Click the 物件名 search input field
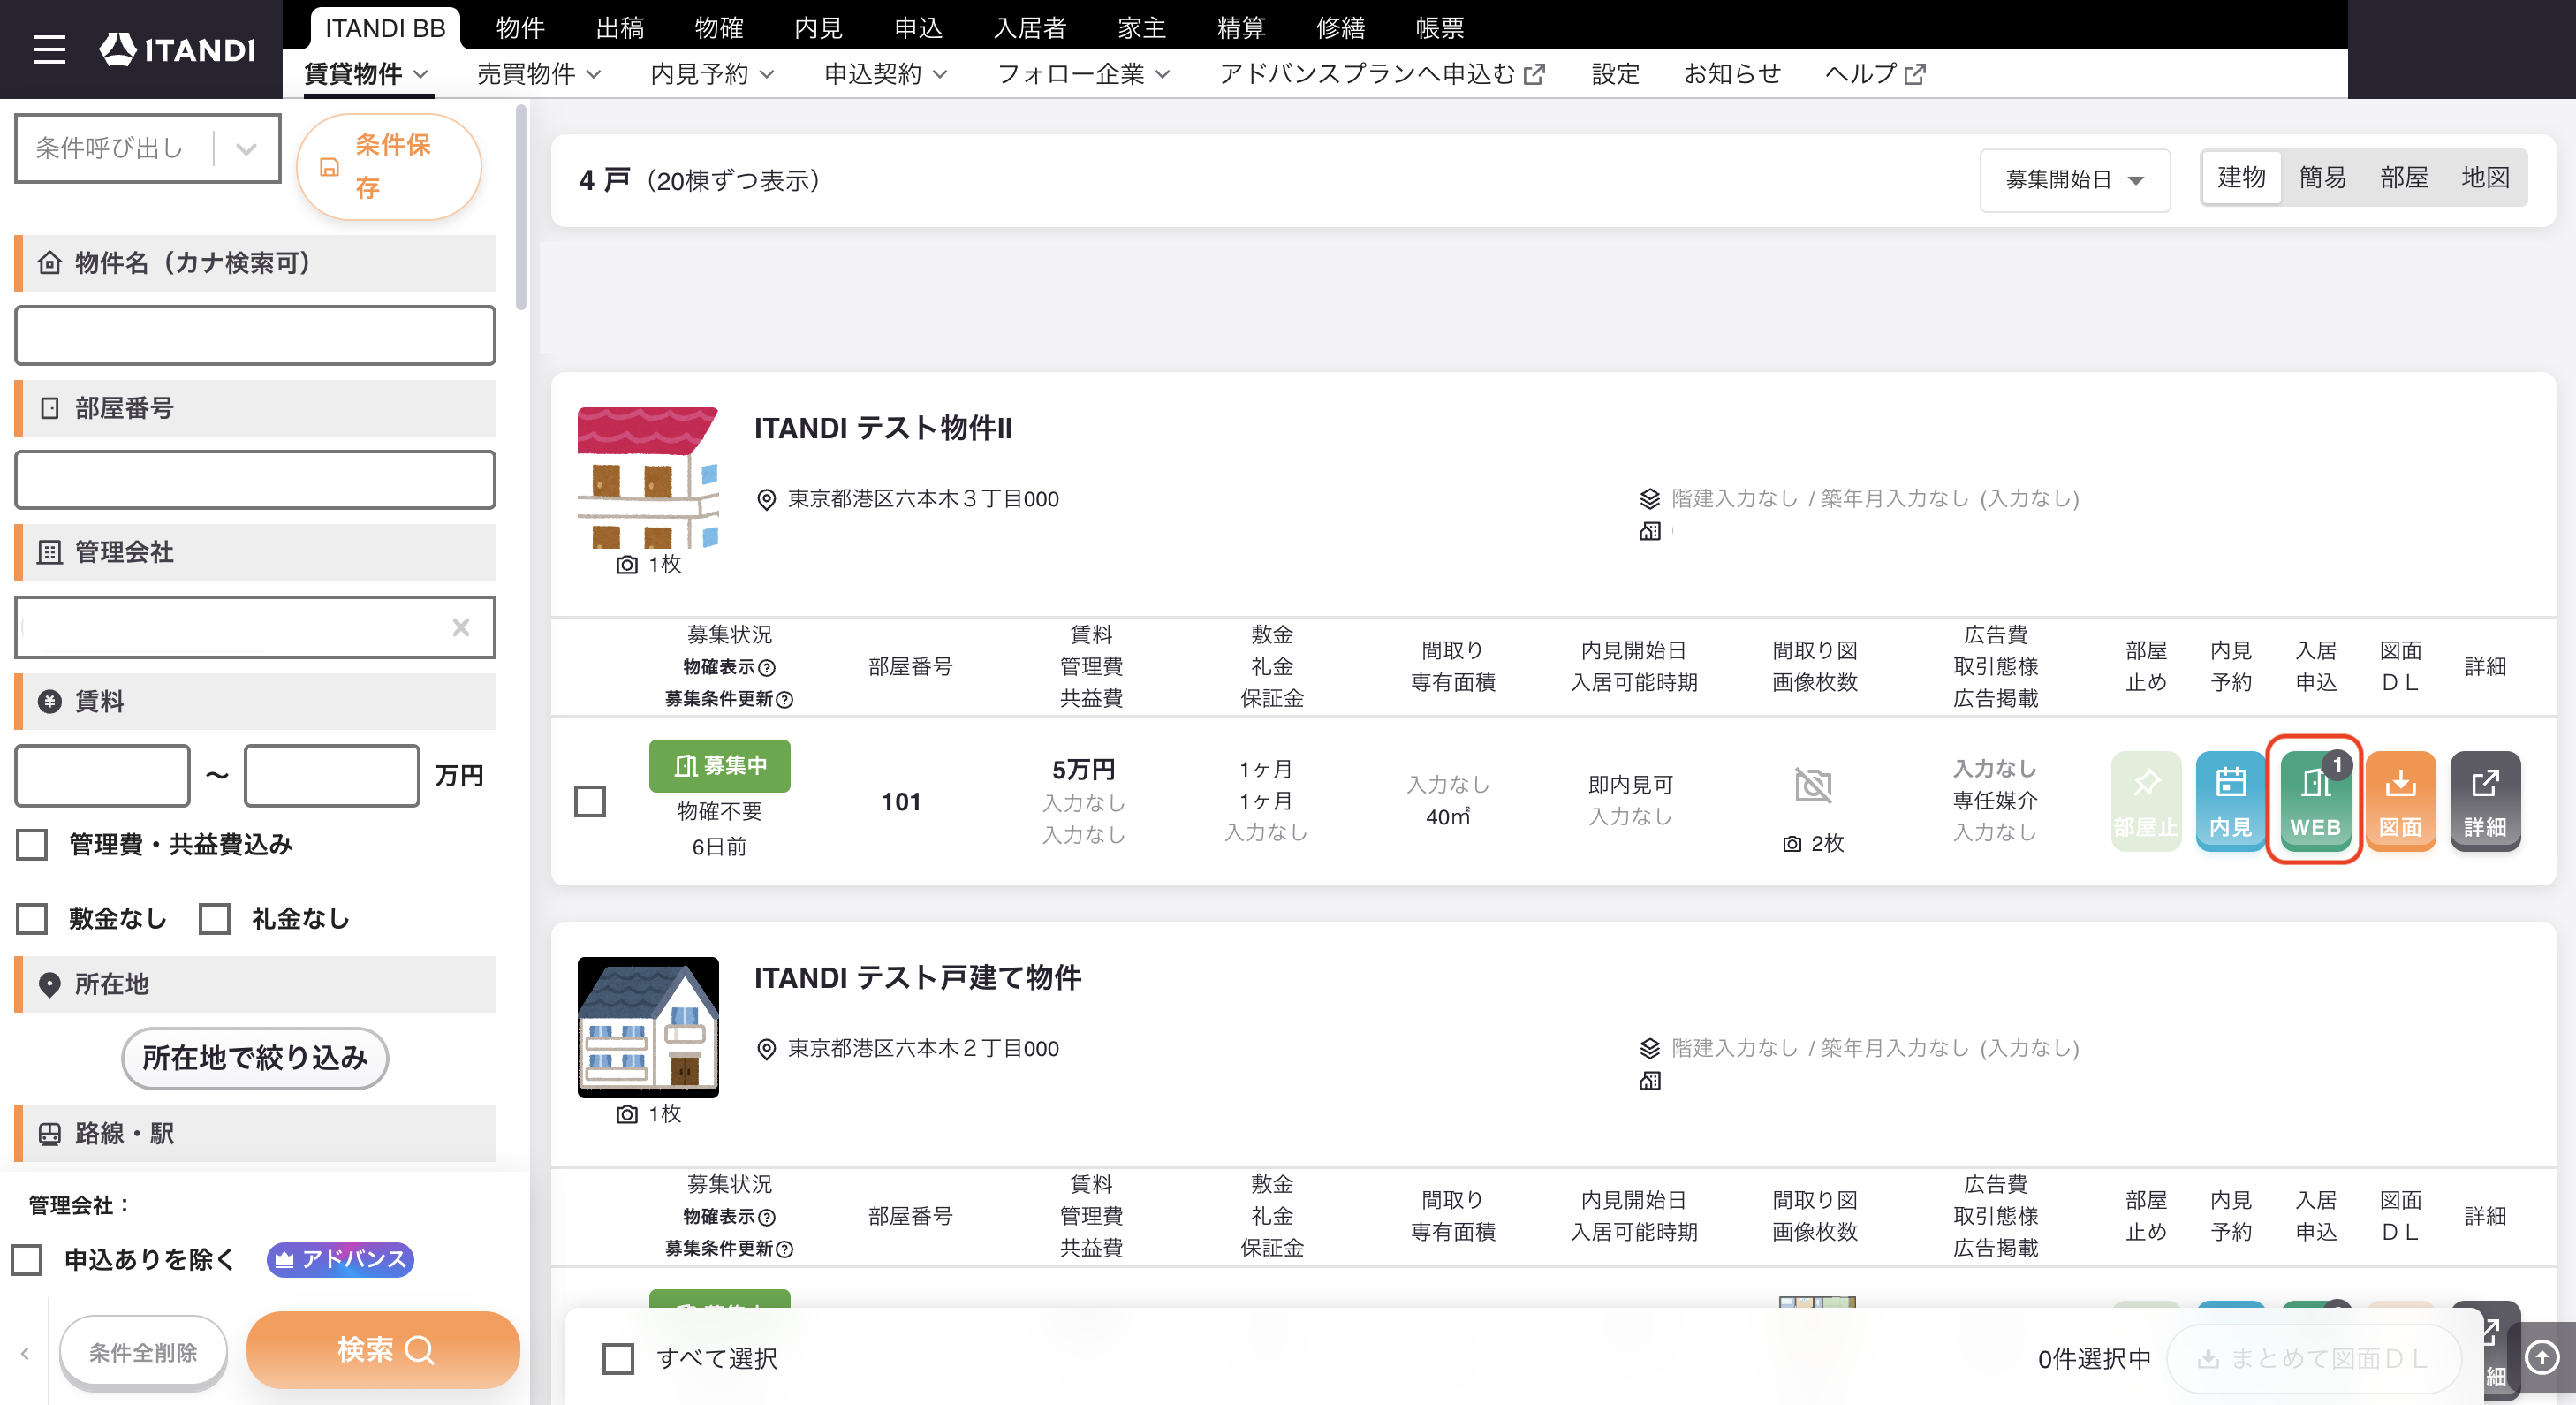This screenshot has height=1405, width=2576. [255, 335]
